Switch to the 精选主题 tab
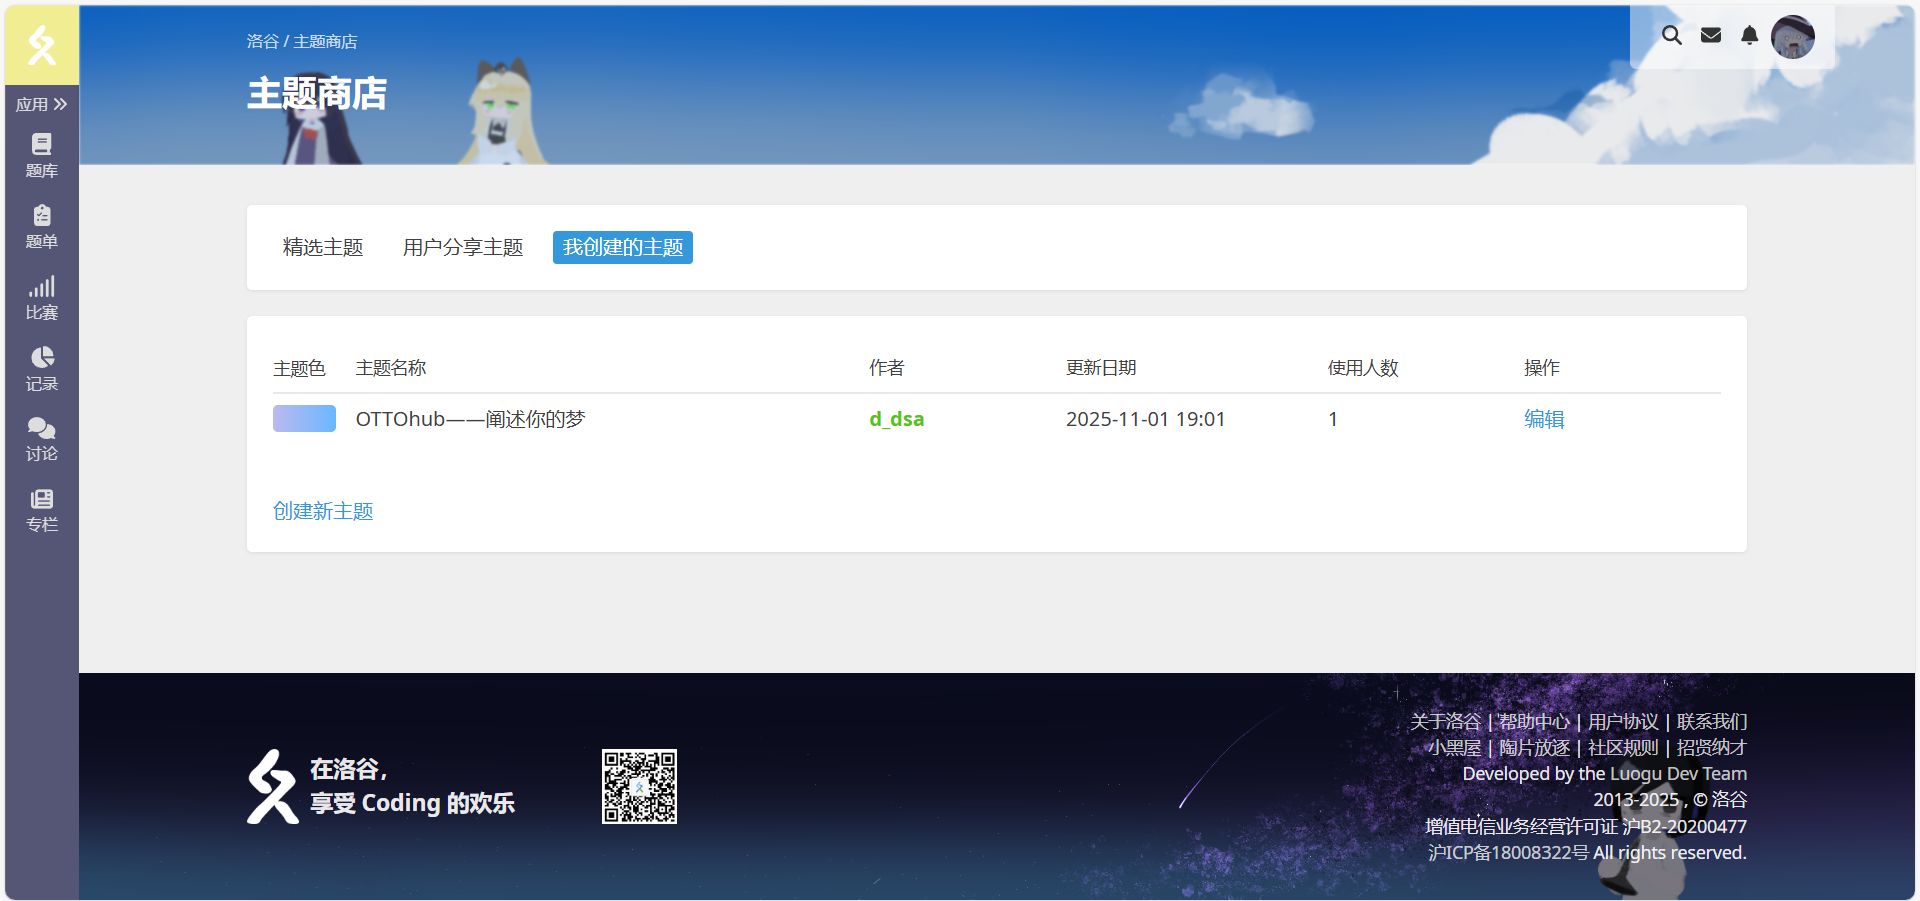Screen dimensions: 1920x901 (x=323, y=247)
